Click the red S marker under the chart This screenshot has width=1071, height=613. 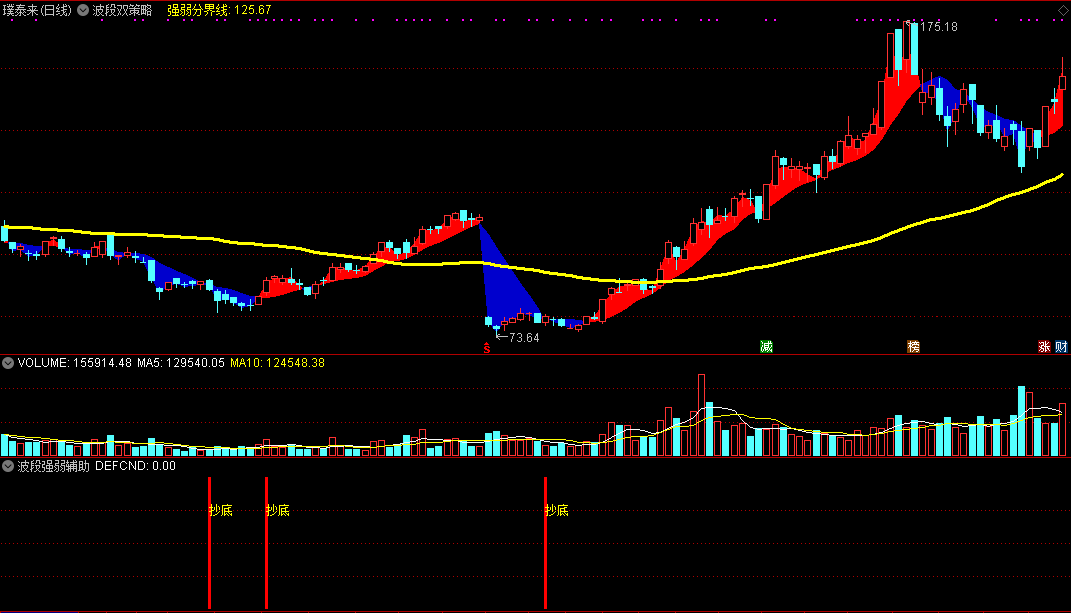(x=487, y=349)
